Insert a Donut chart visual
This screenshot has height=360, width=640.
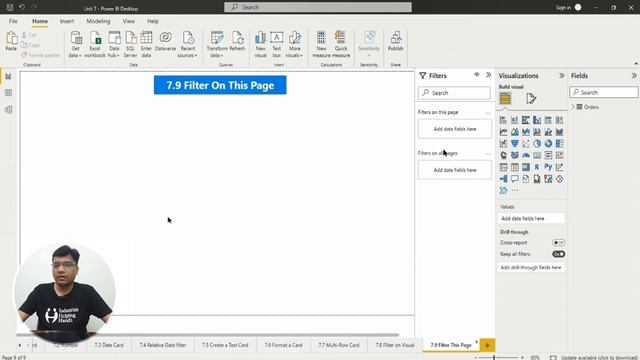[548, 144]
